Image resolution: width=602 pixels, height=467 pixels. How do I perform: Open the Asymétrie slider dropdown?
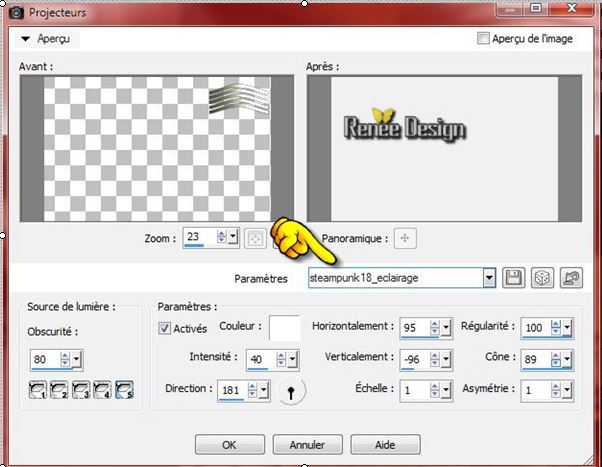click(567, 391)
